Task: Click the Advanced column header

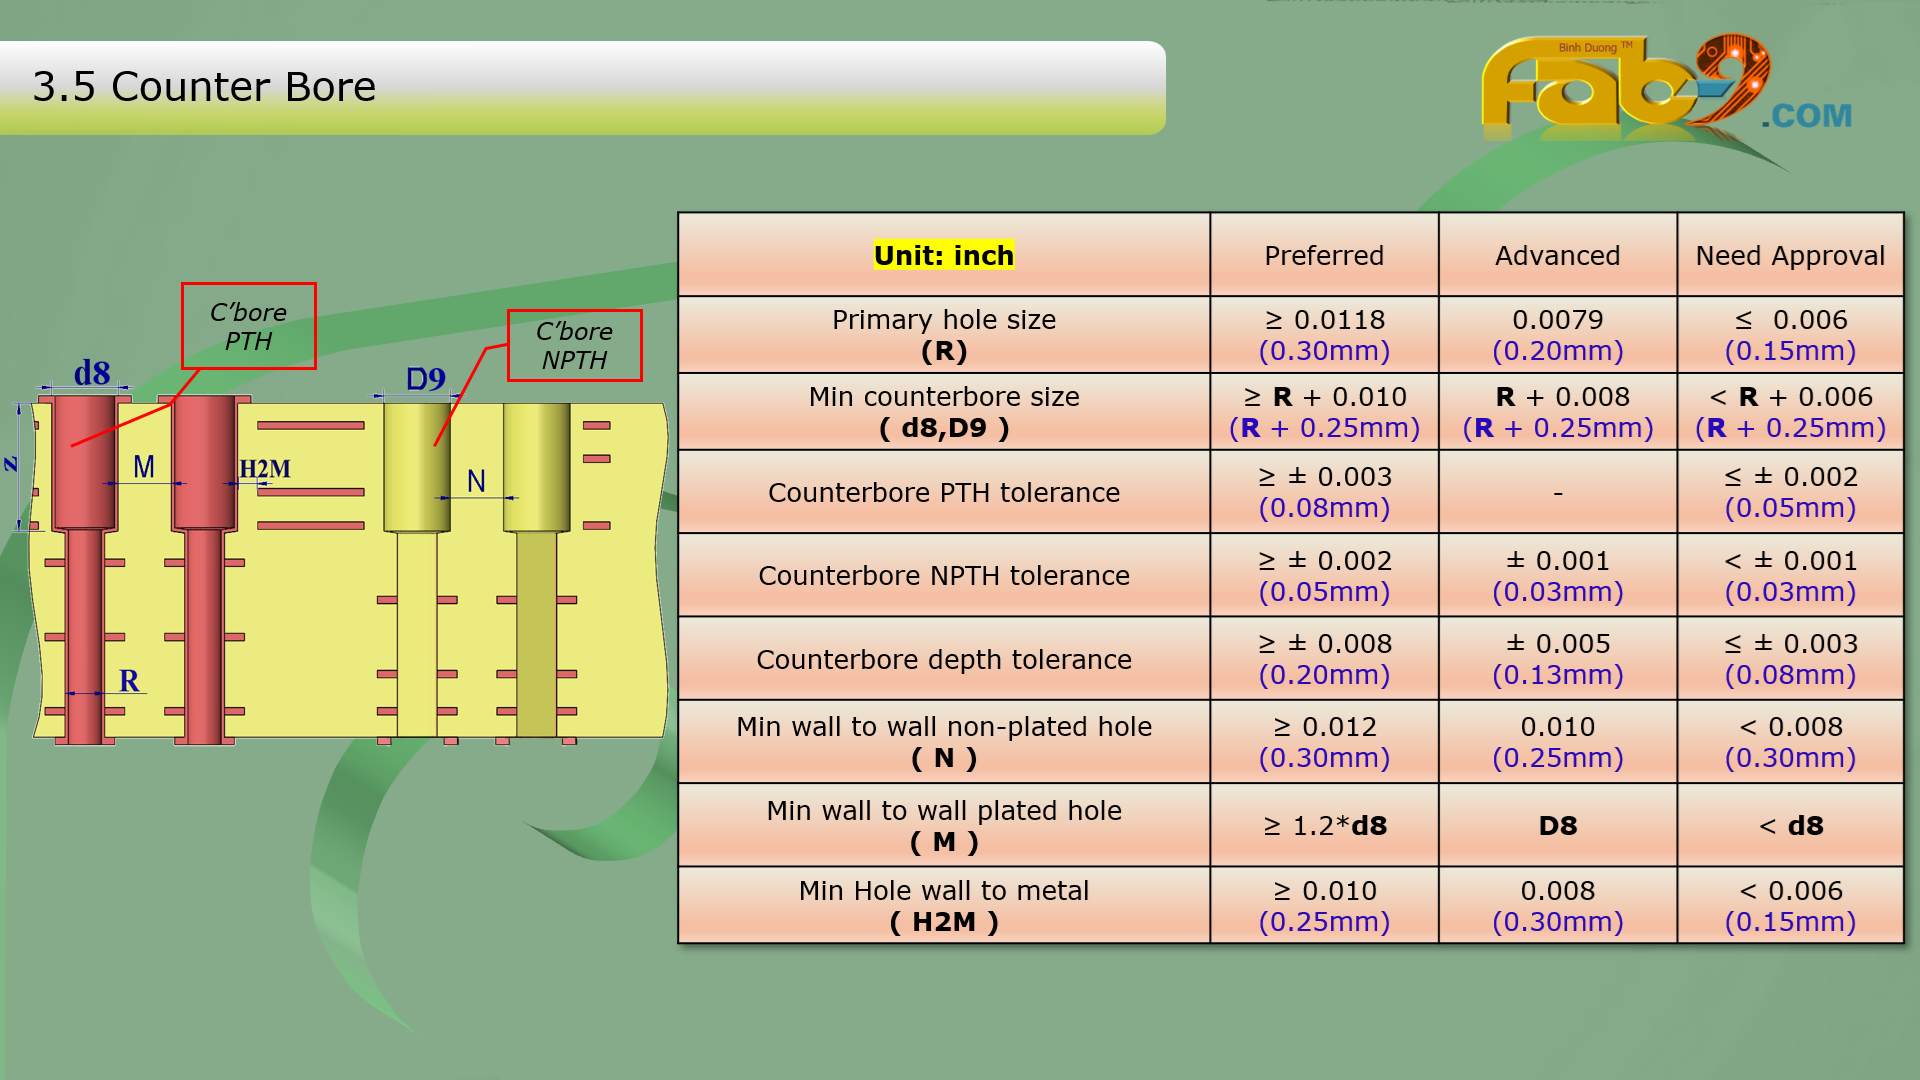Action: (1557, 255)
